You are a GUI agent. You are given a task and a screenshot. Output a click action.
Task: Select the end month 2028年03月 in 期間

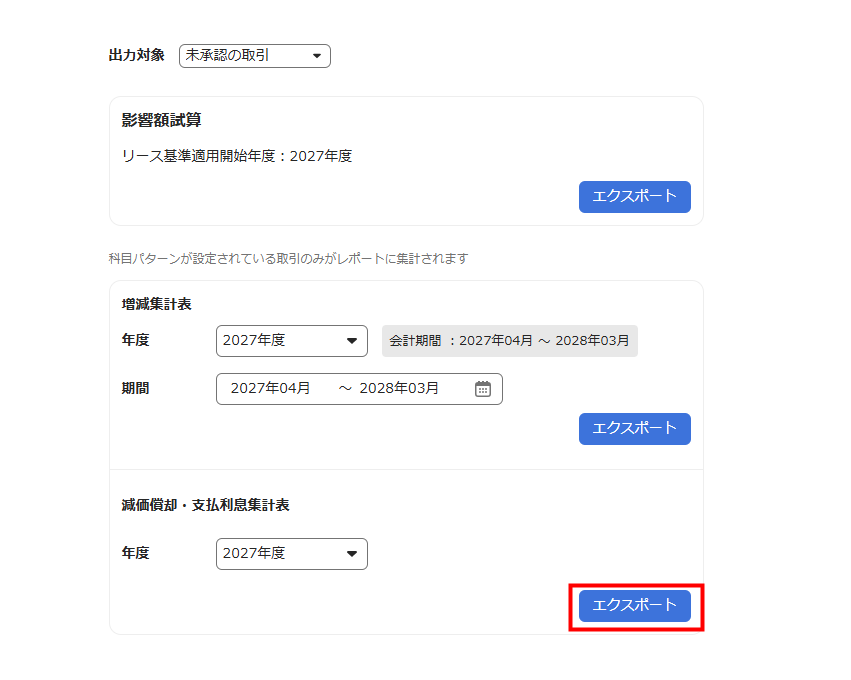(x=399, y=389)
